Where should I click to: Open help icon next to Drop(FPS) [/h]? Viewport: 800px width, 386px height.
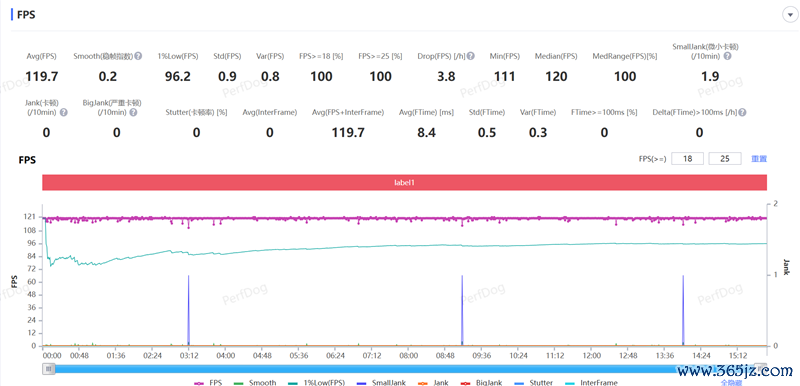point(471,56)
